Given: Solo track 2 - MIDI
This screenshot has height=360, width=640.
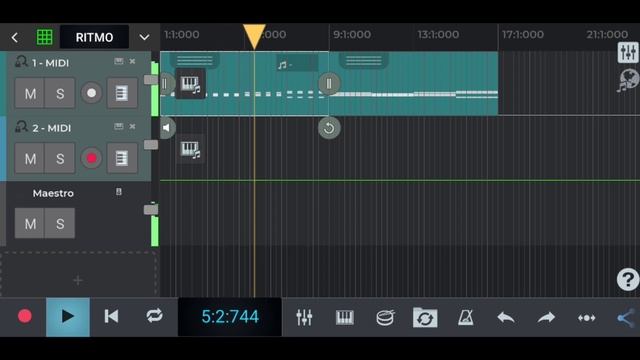Looking at the screenshot, I should (60, 158).
